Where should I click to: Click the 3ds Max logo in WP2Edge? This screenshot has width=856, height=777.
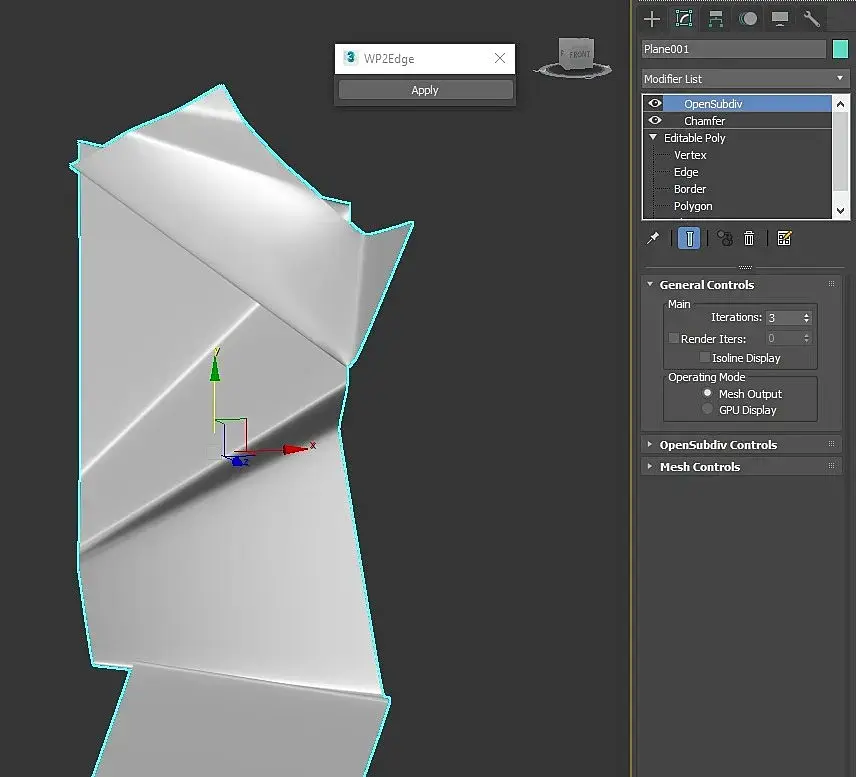point(350,57)
